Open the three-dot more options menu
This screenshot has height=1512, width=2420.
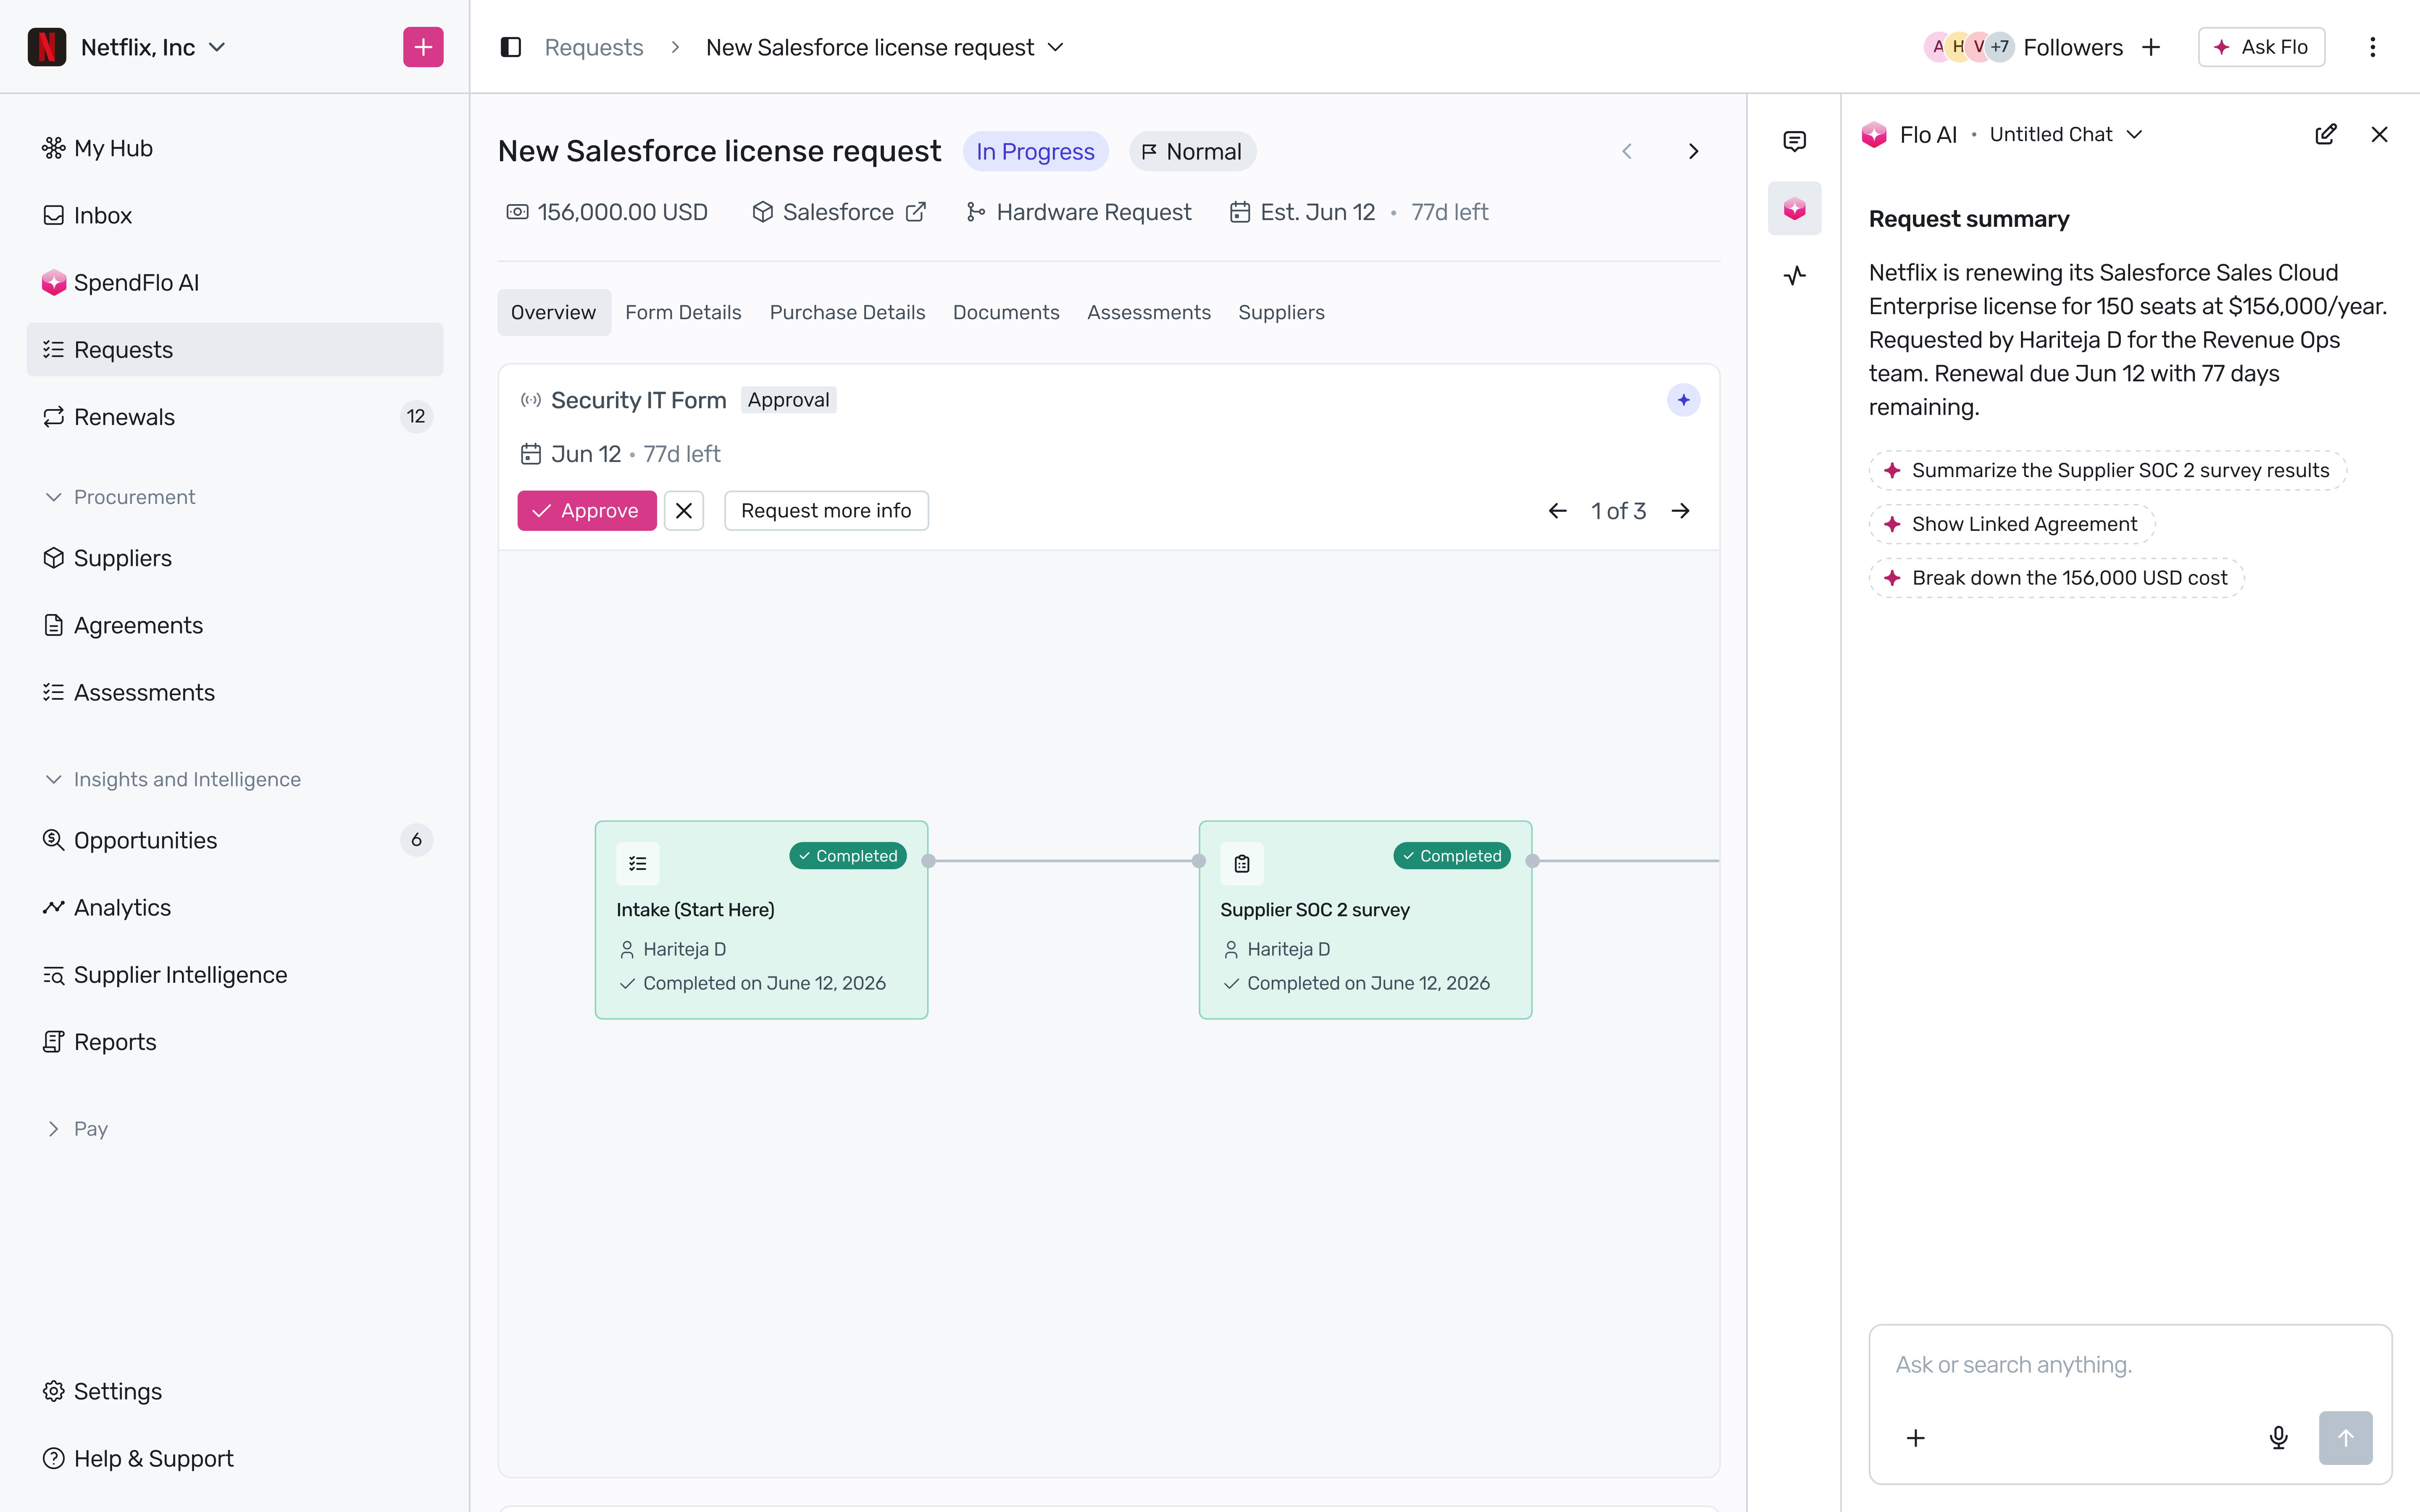click(2372, 47)
